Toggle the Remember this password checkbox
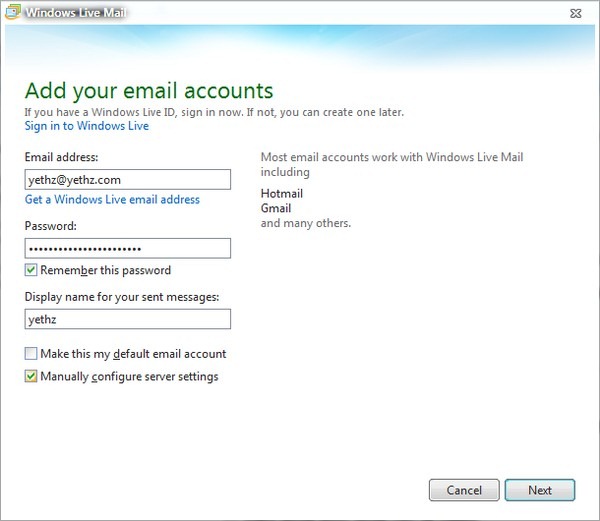 click(x=31, y=270)
